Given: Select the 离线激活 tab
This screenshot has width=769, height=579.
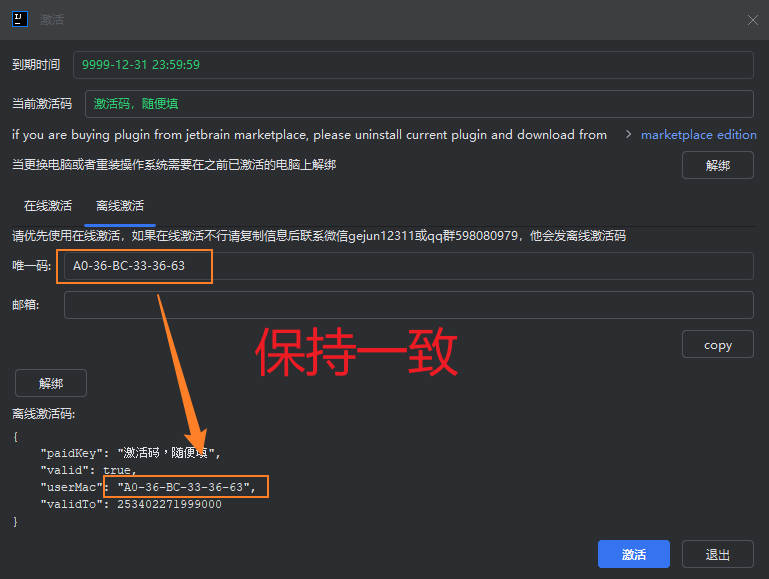Looking at the screenshot, I should [x=120, y=206].
